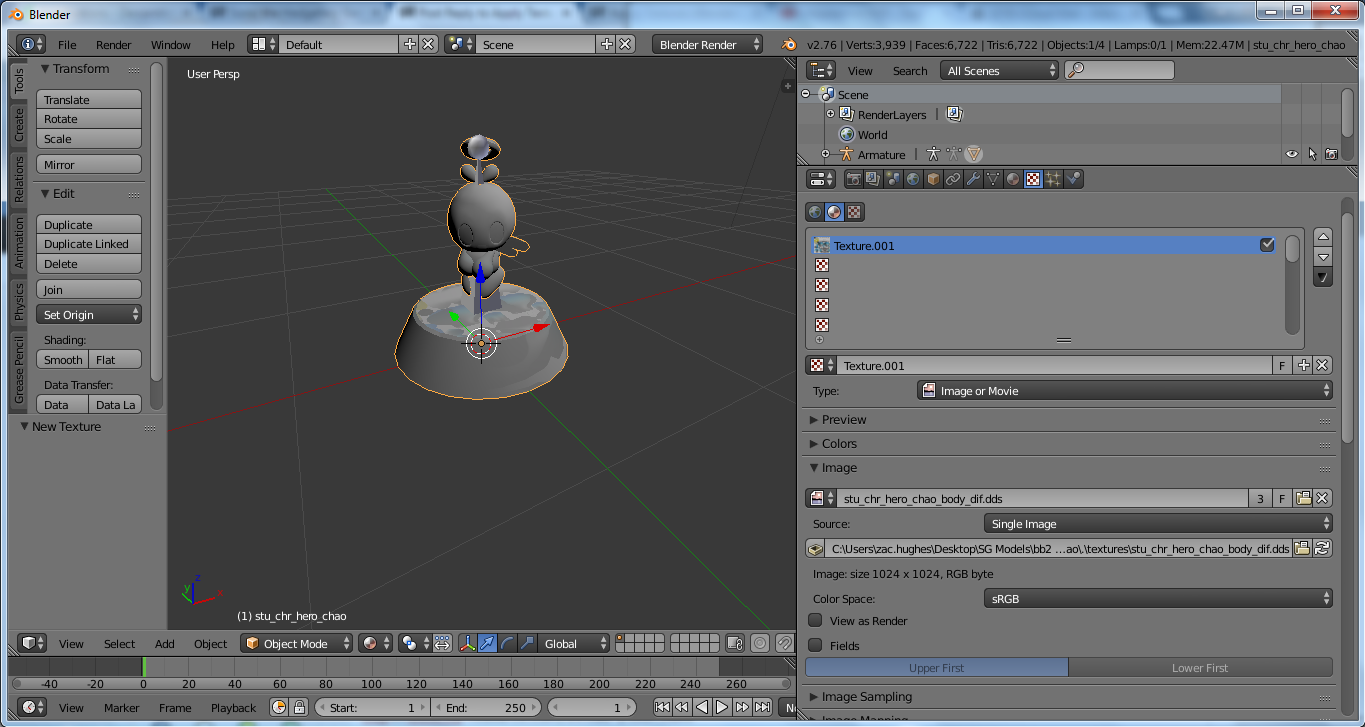This screenshot has width=1365, height=727.
Task: Enable the Fields checkbox
Action: (x=815, y=645)
